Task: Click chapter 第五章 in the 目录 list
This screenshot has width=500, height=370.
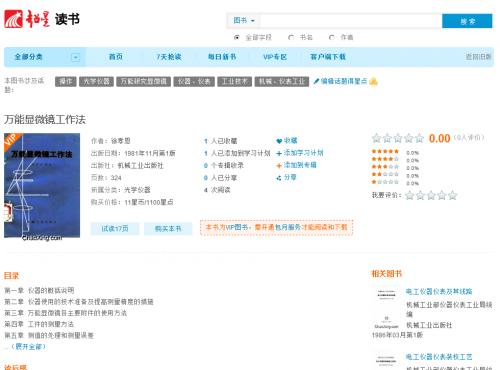Action: [49, 335]
